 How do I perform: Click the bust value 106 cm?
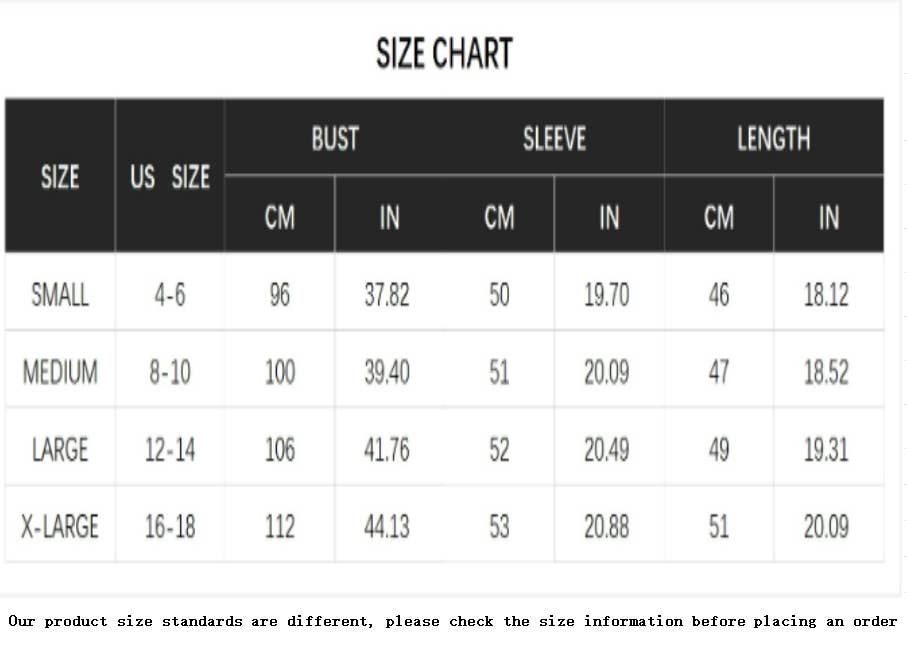click(280, 449)
